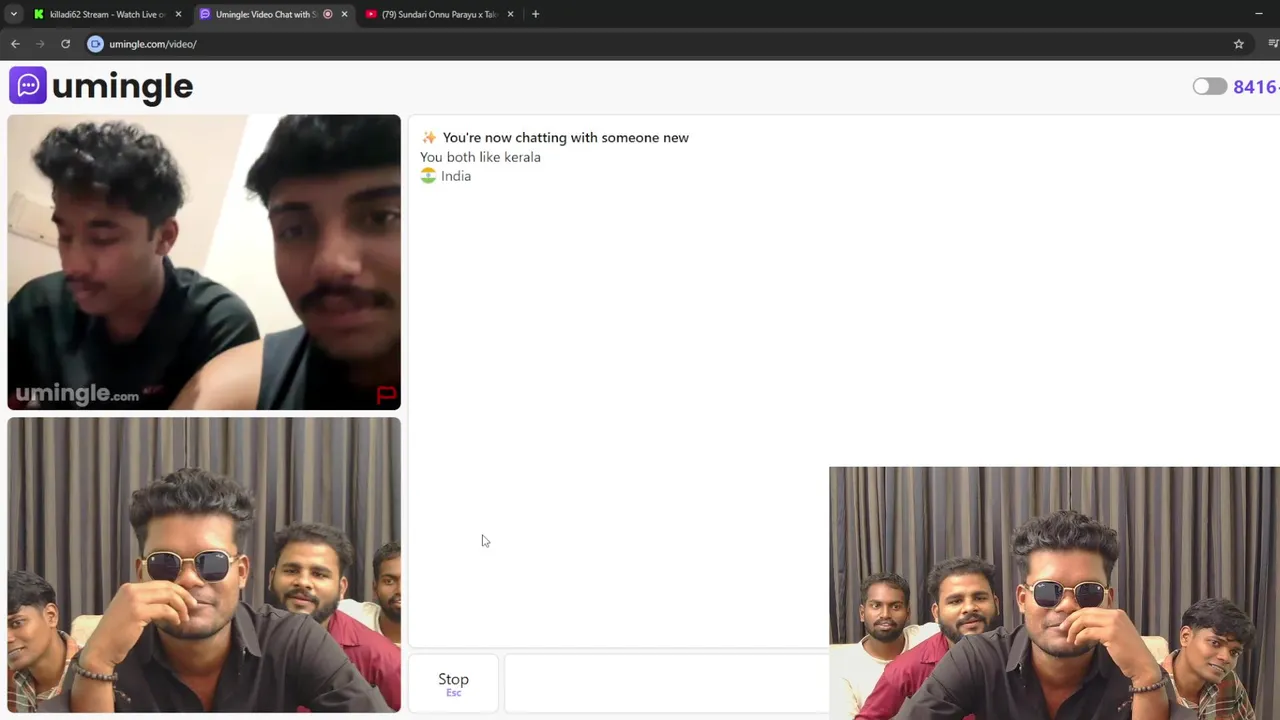Screen dimensions: 1280x720
Task: Click the 'You both like kerala' text
Action: click(480, 157)
